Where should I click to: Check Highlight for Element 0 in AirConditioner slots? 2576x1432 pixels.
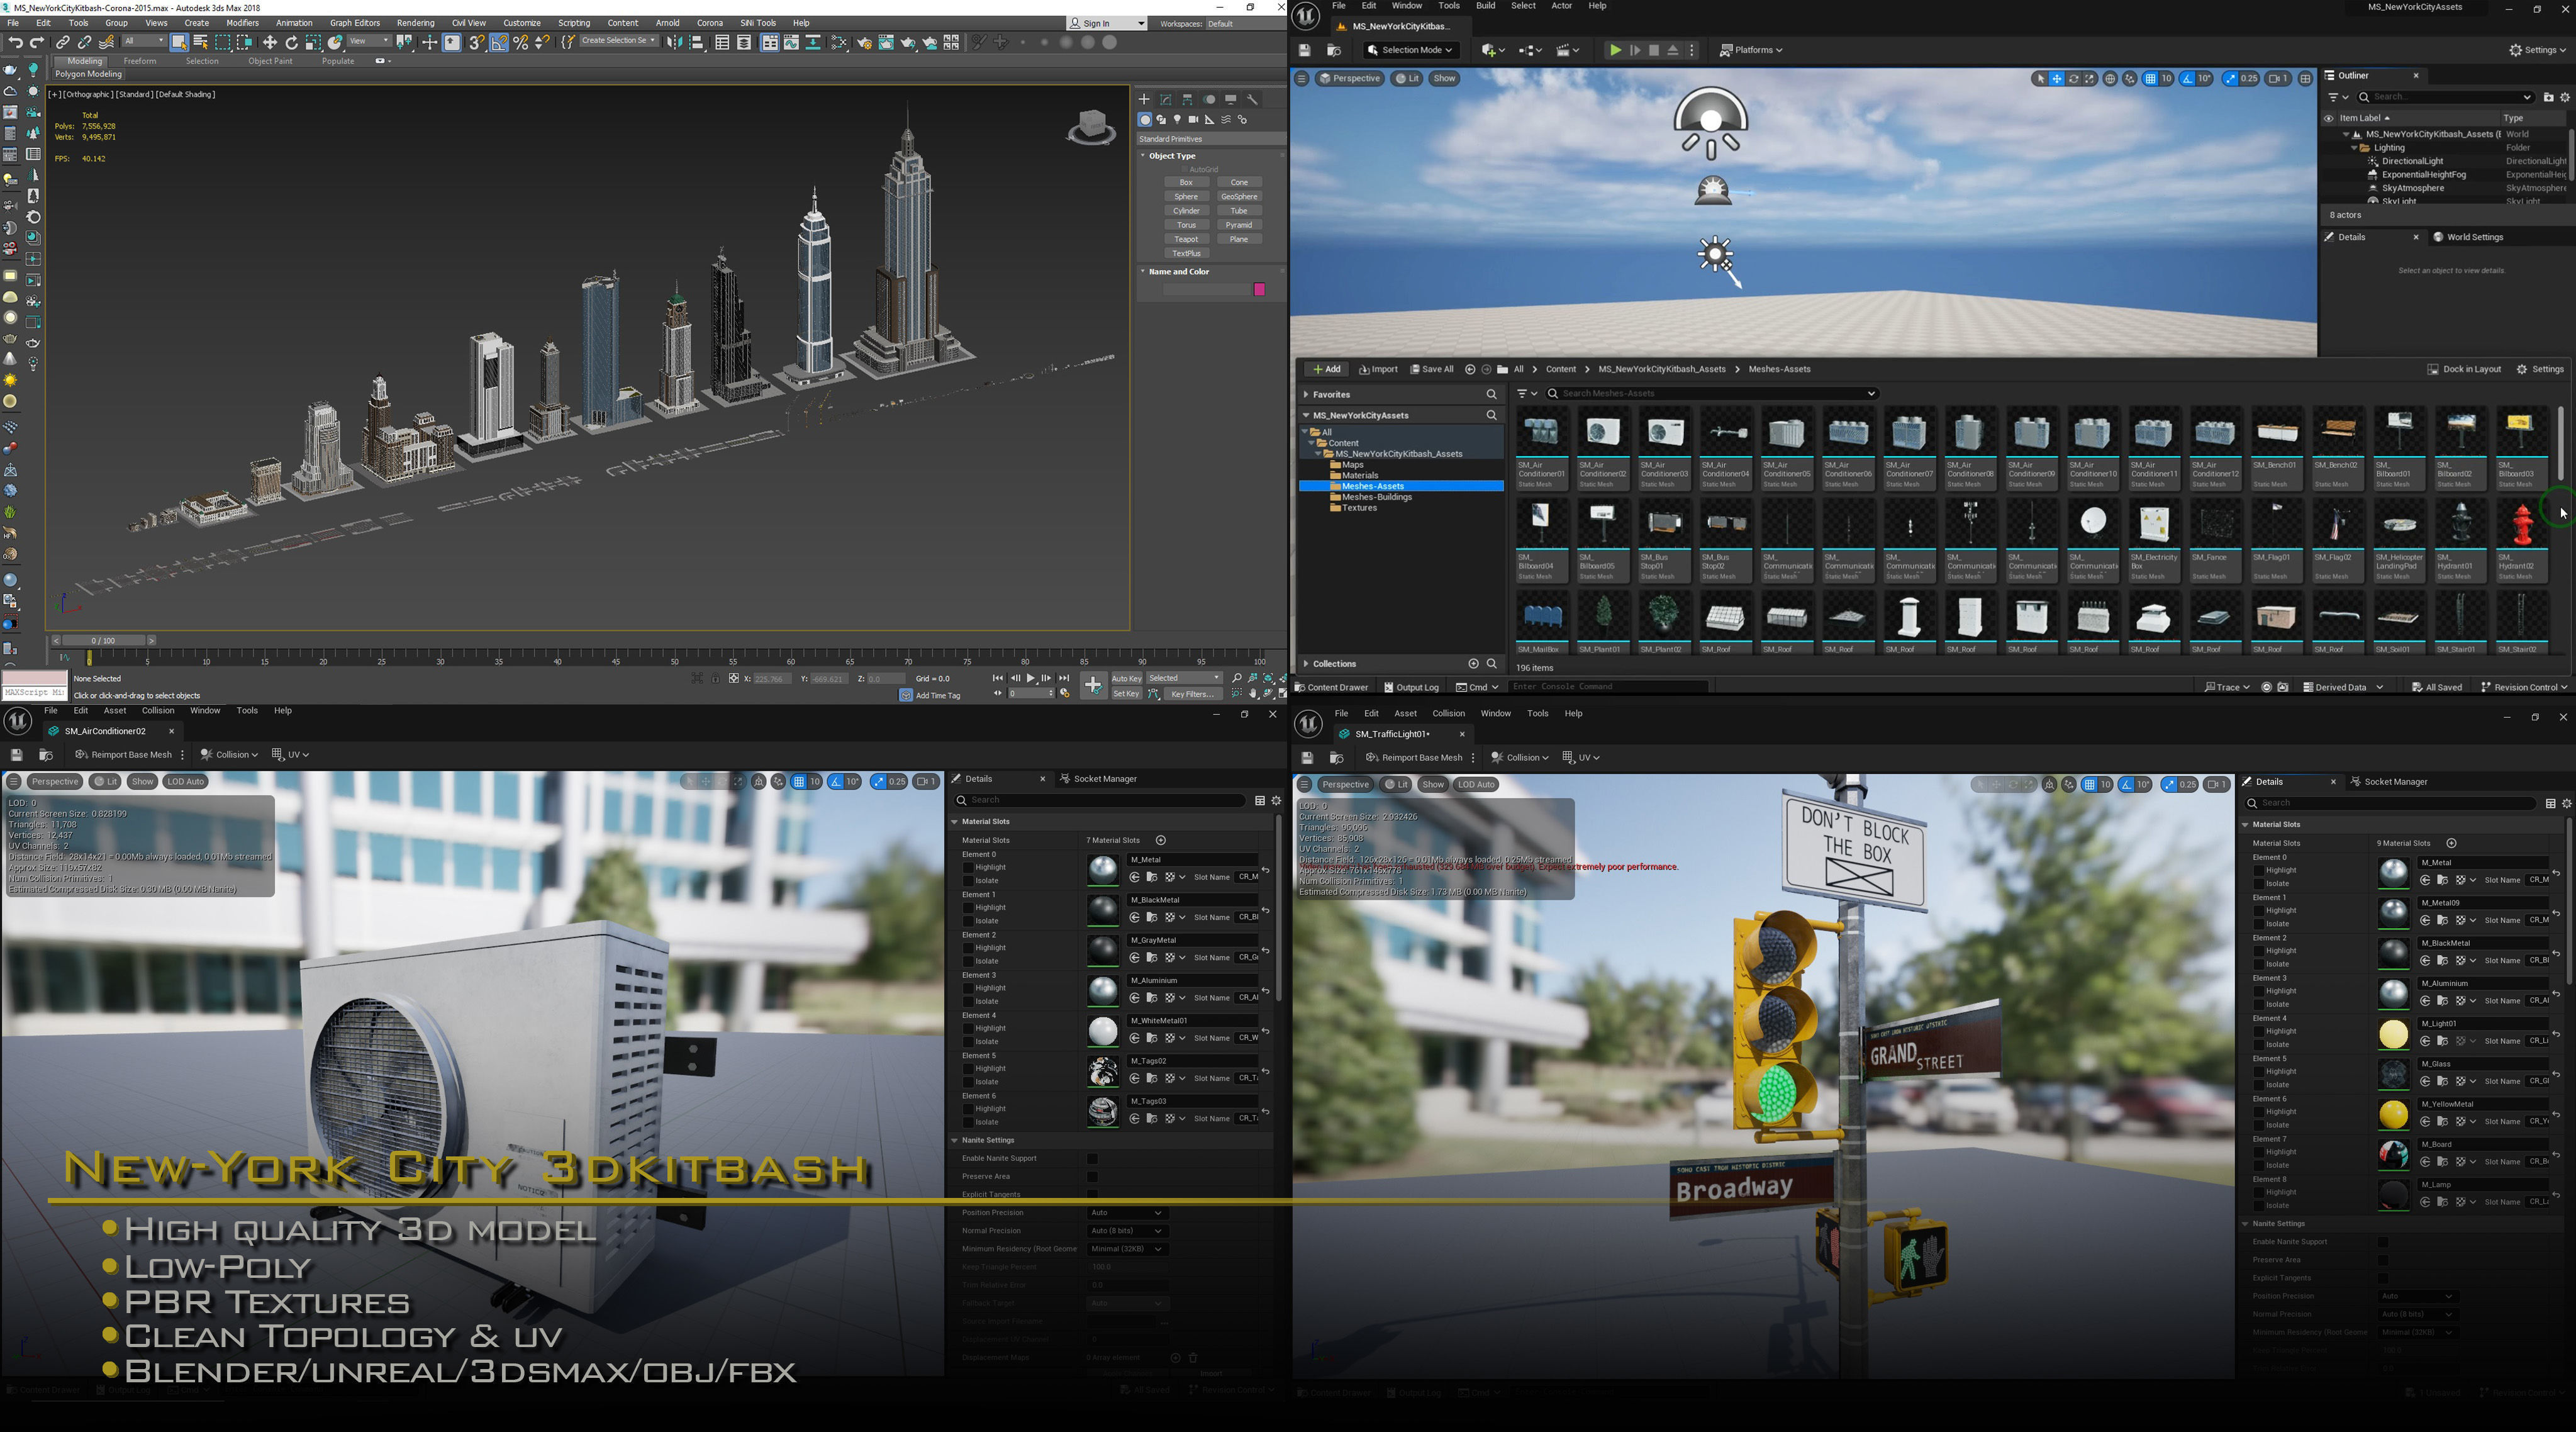pyautogui.click(x=968, y=867)
